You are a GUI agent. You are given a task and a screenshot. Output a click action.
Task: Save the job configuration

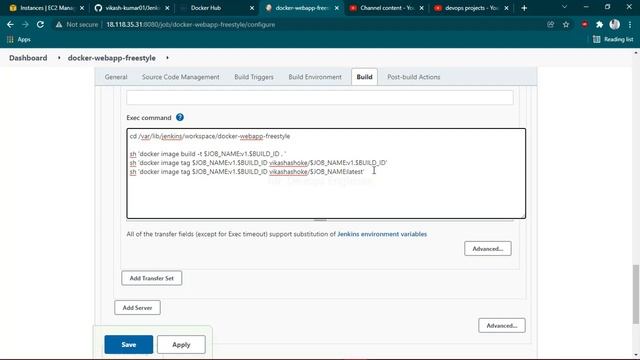pos(129,344)
